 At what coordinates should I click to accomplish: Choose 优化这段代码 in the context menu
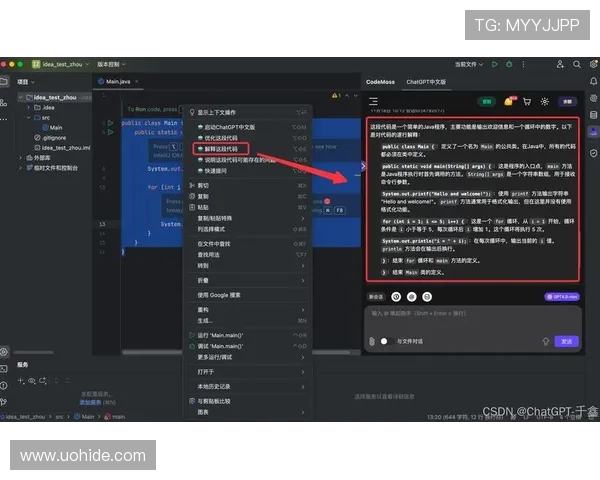pos(218,138)
